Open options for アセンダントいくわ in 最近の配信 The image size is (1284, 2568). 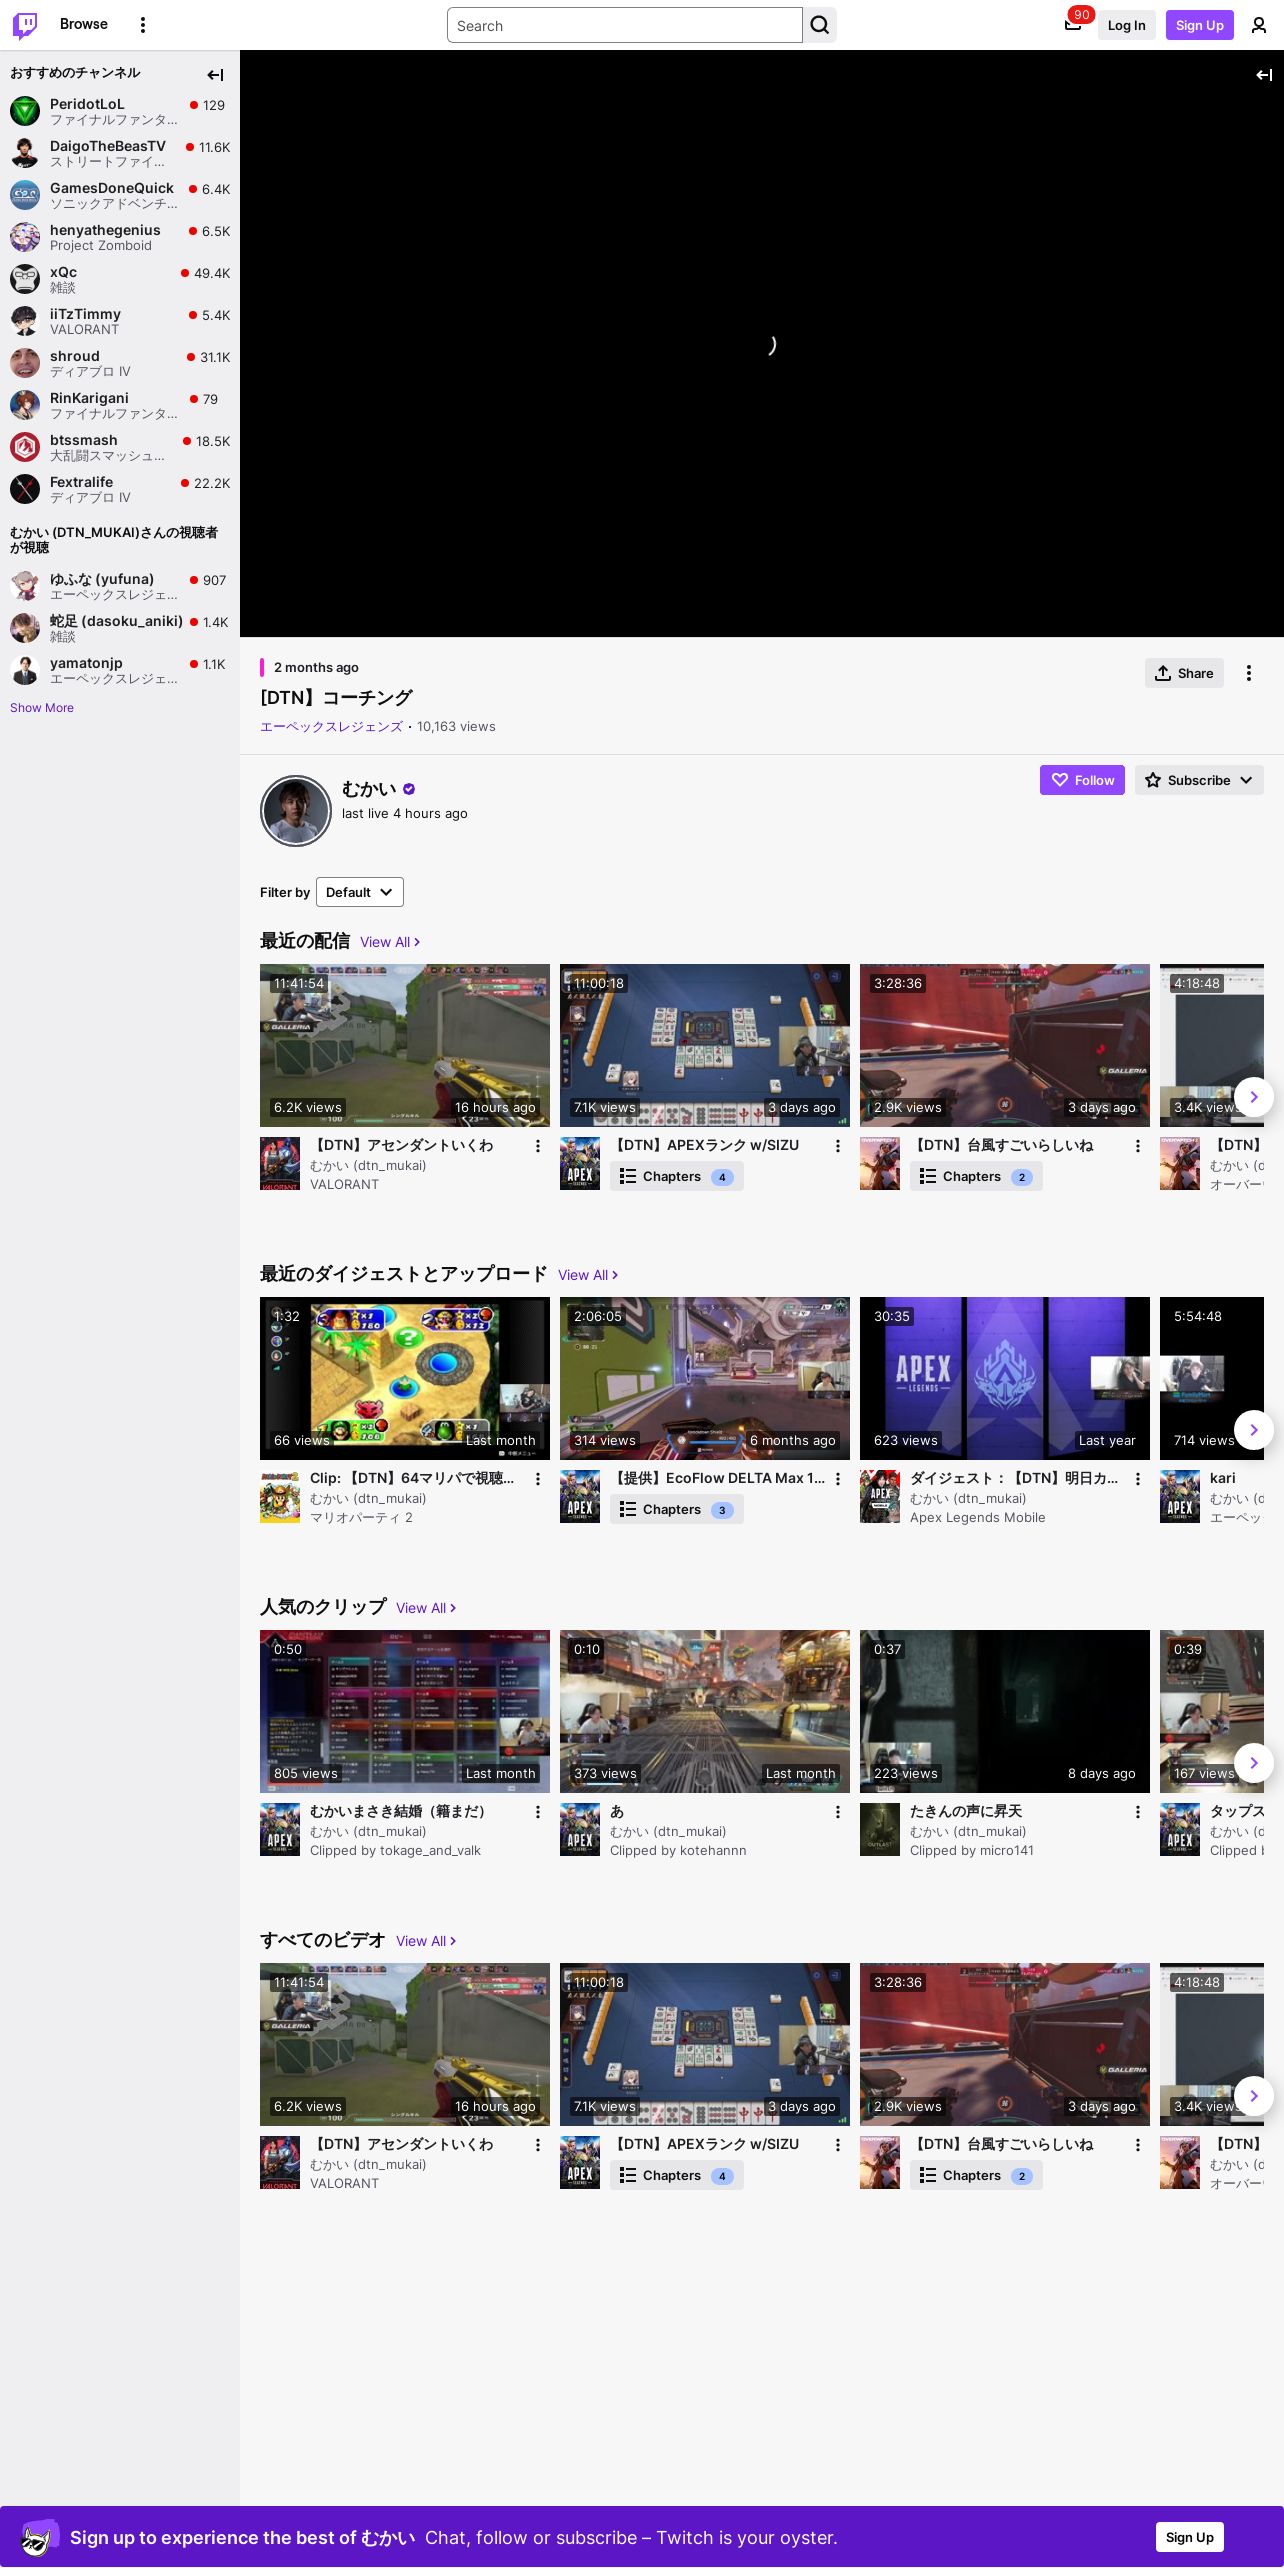537,1146
